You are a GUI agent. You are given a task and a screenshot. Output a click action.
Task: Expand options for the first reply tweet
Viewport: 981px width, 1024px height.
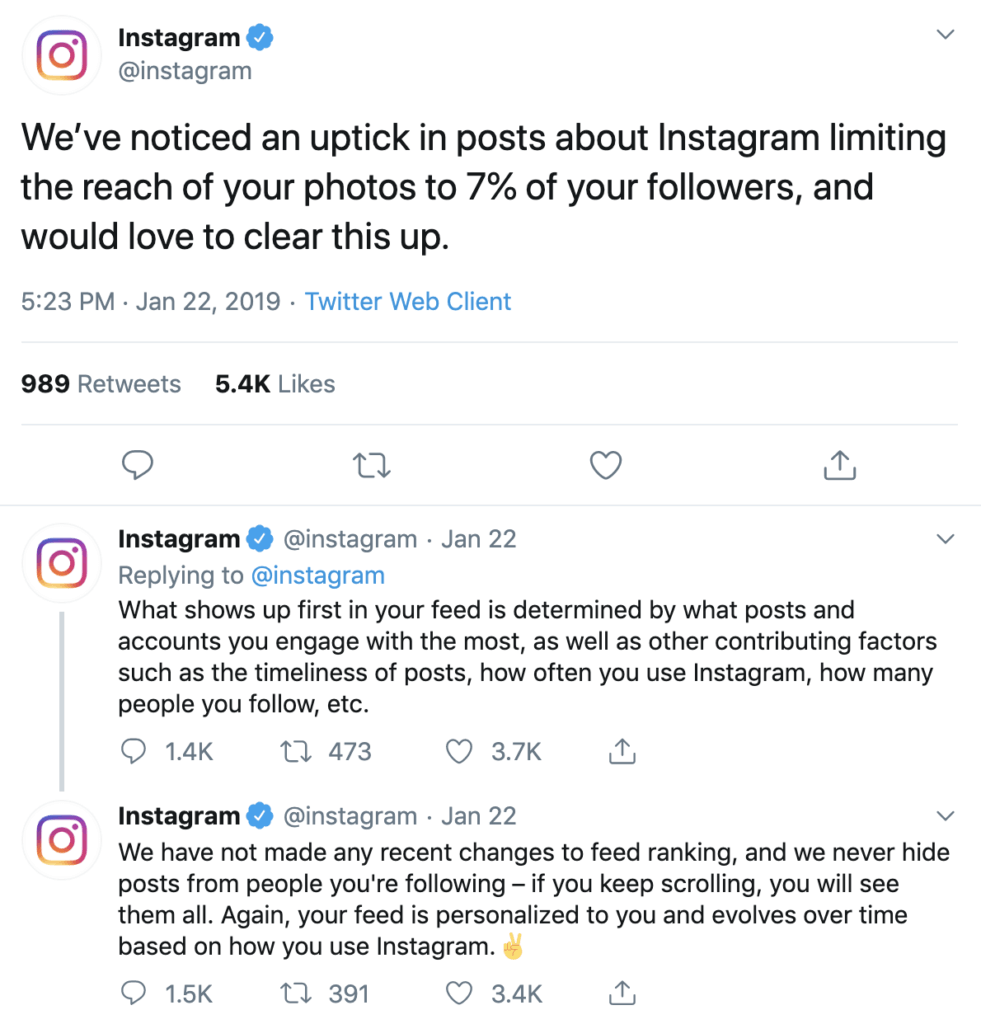click(945, 539)
